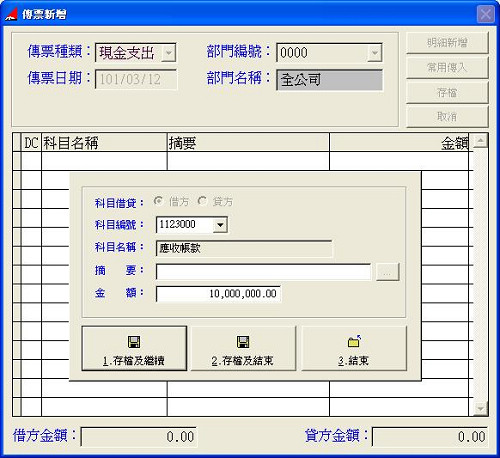Expand the 部門編號 dropdown arrow
This screenshot has width=500, height=458.
(375, 53)
